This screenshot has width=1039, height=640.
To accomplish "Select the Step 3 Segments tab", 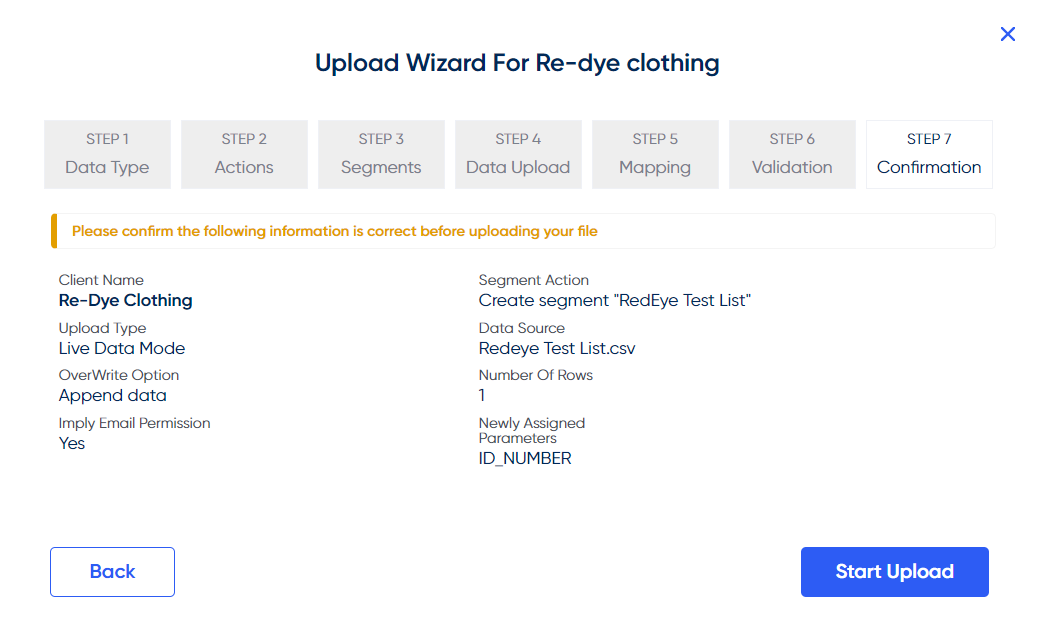I will [381, 154].
